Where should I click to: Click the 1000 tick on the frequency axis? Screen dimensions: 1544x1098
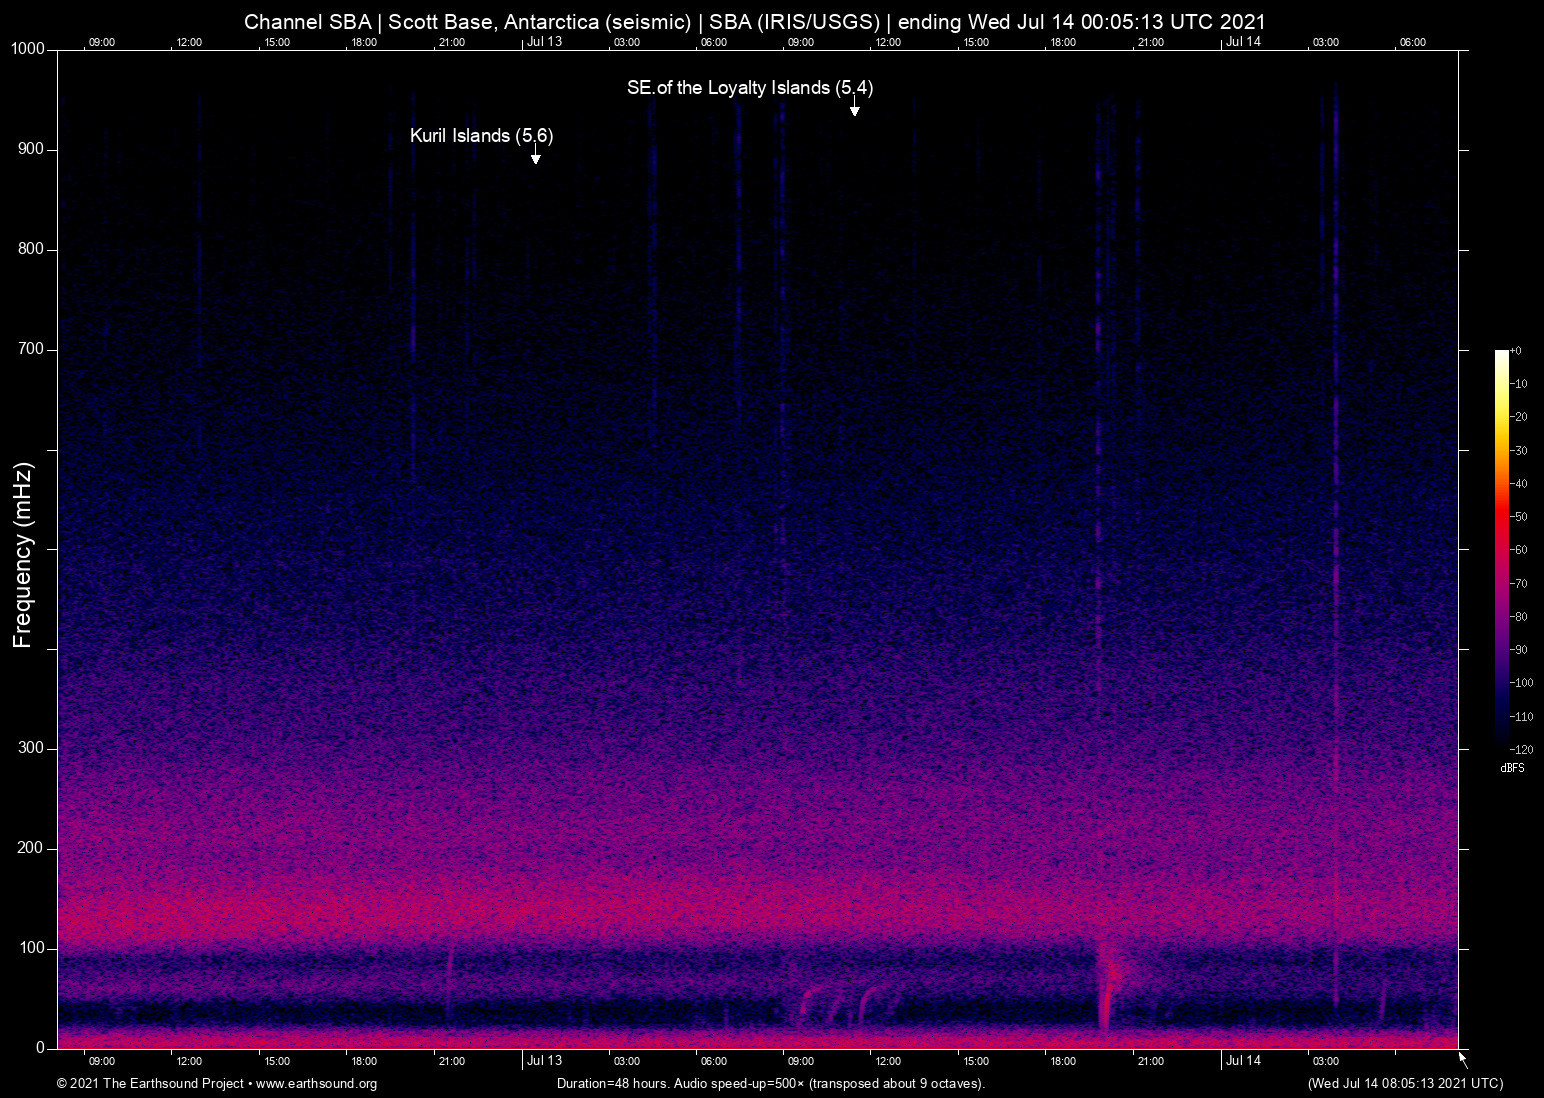click(x=28, y=50)
